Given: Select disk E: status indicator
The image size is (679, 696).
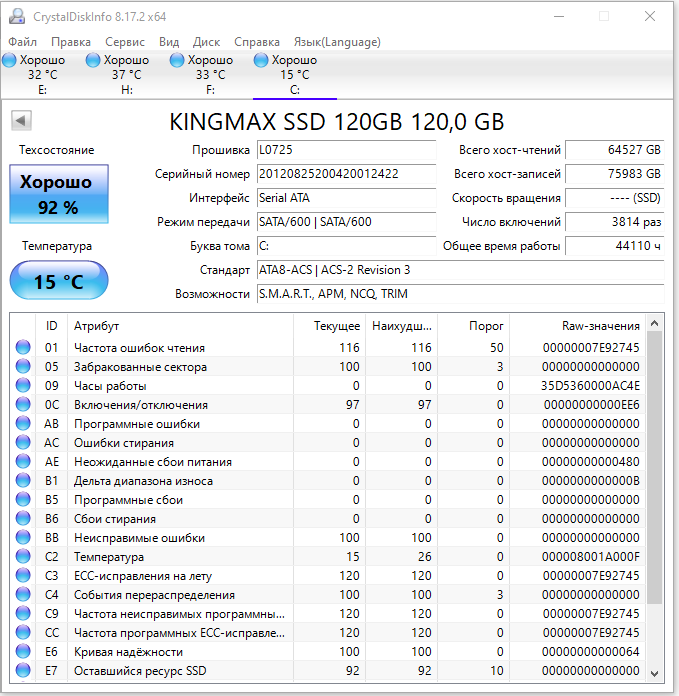Looking at the screenshot, I should click(x=9, y=60).
